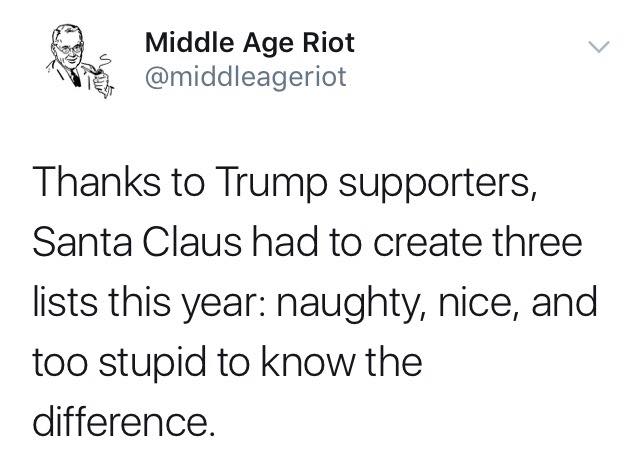The width and height of the screenshot is (640, 460).
Task: Click the word "Claus" in the tweet
Action: coord(192,242)
